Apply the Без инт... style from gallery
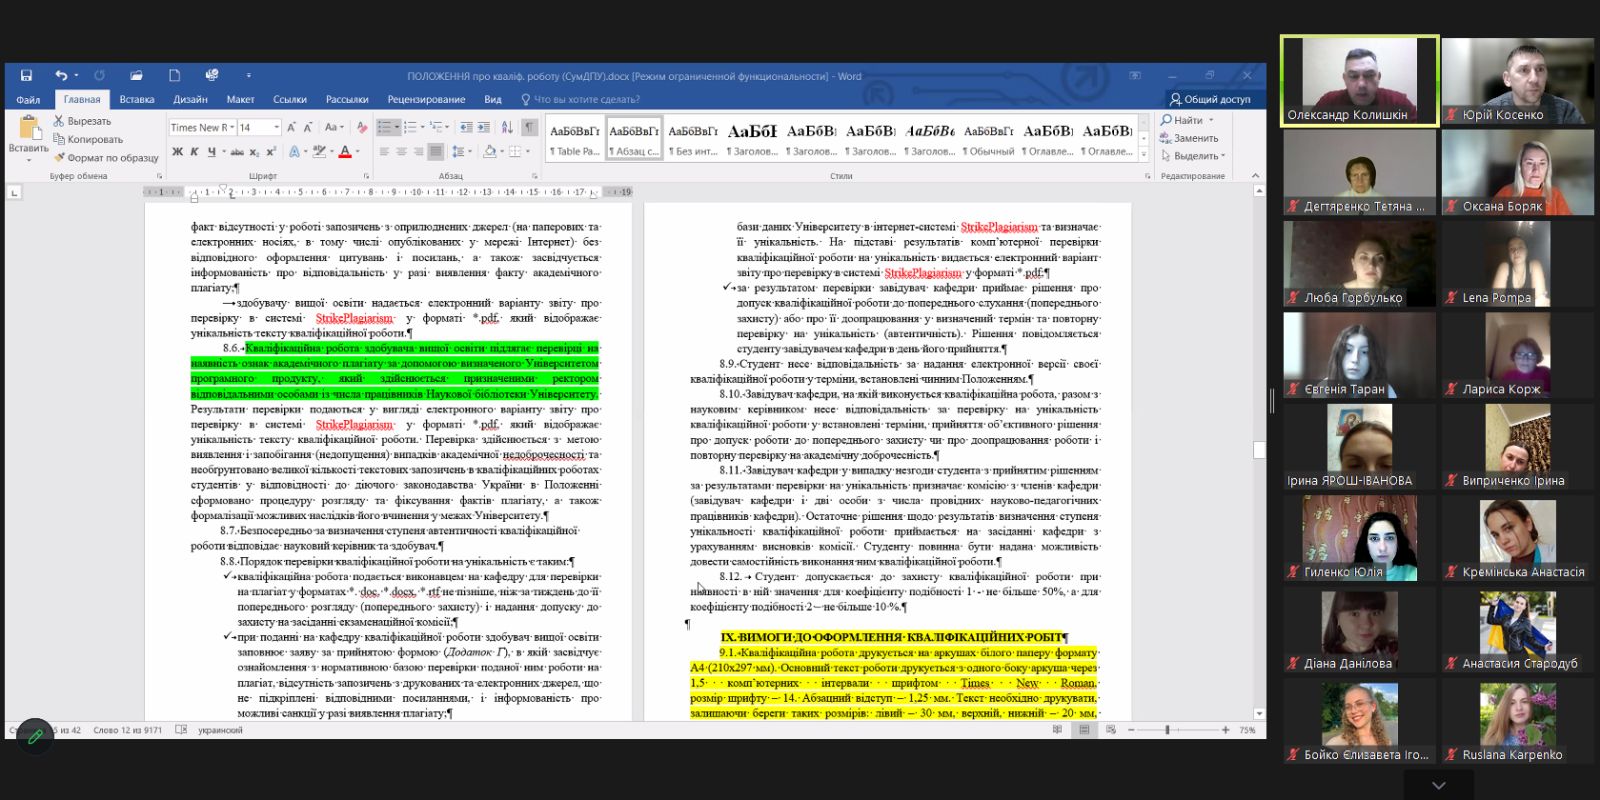Screen dimensions: 1600x800 point(693,138)
